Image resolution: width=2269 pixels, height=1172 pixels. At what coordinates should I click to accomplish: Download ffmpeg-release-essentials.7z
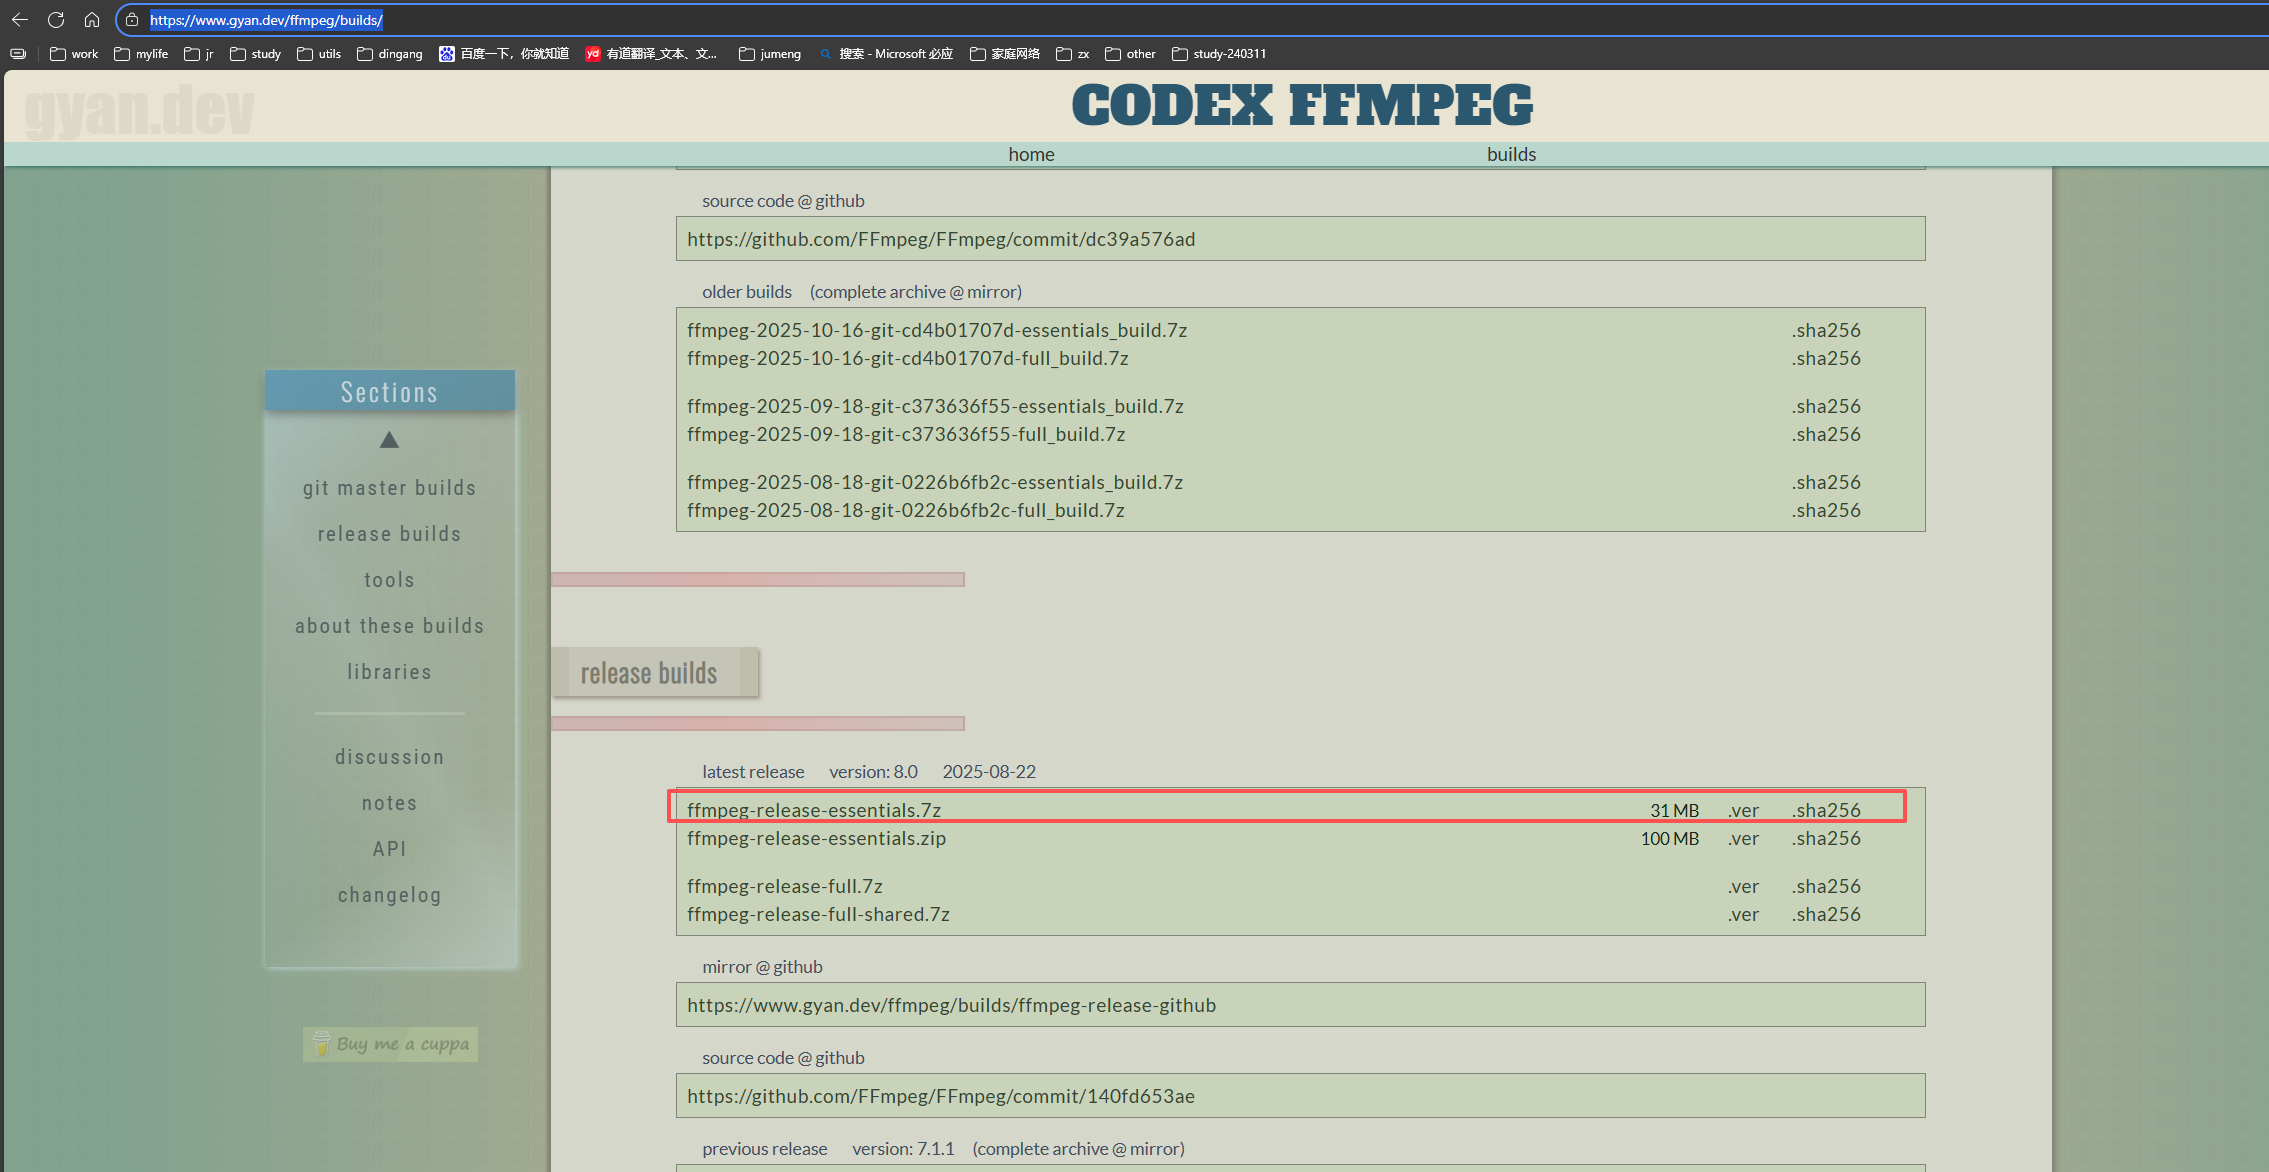coord(814,810)
